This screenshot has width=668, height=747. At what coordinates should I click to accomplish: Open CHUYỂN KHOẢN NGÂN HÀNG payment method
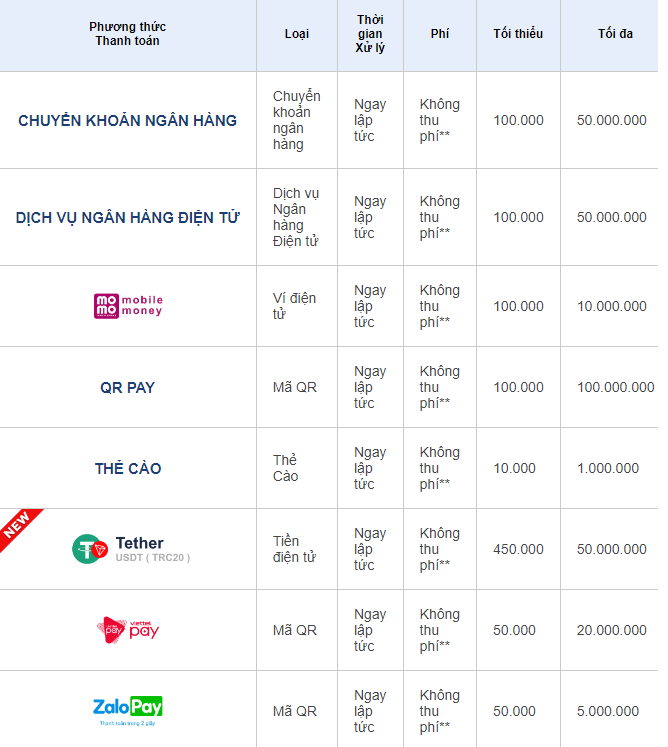127,120
